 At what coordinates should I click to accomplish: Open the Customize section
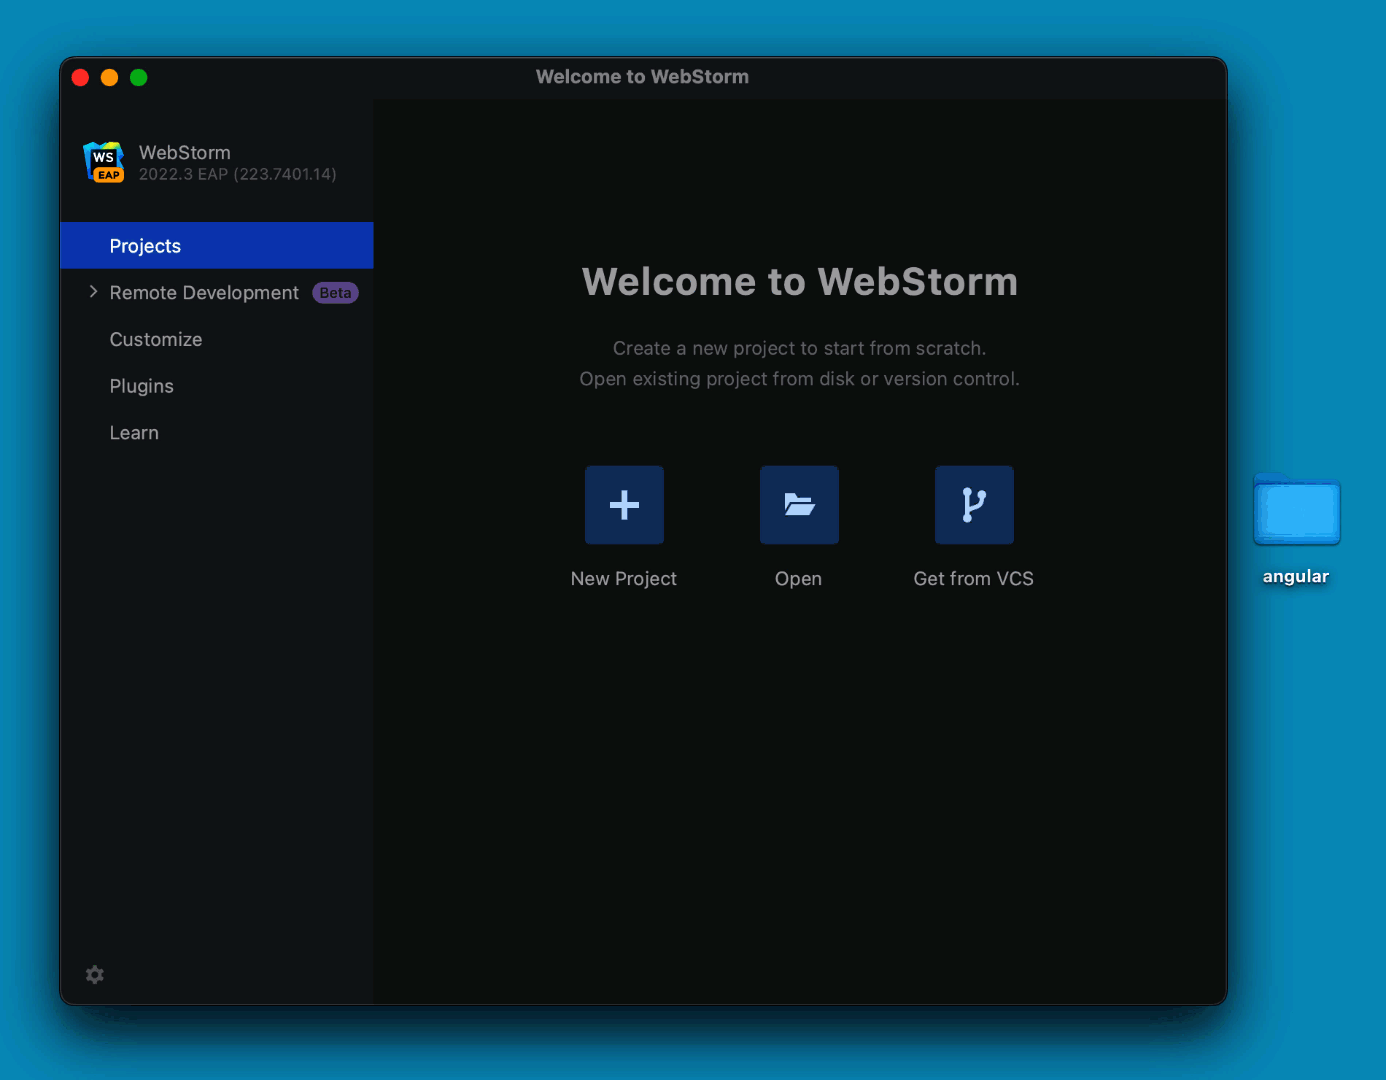155,339
